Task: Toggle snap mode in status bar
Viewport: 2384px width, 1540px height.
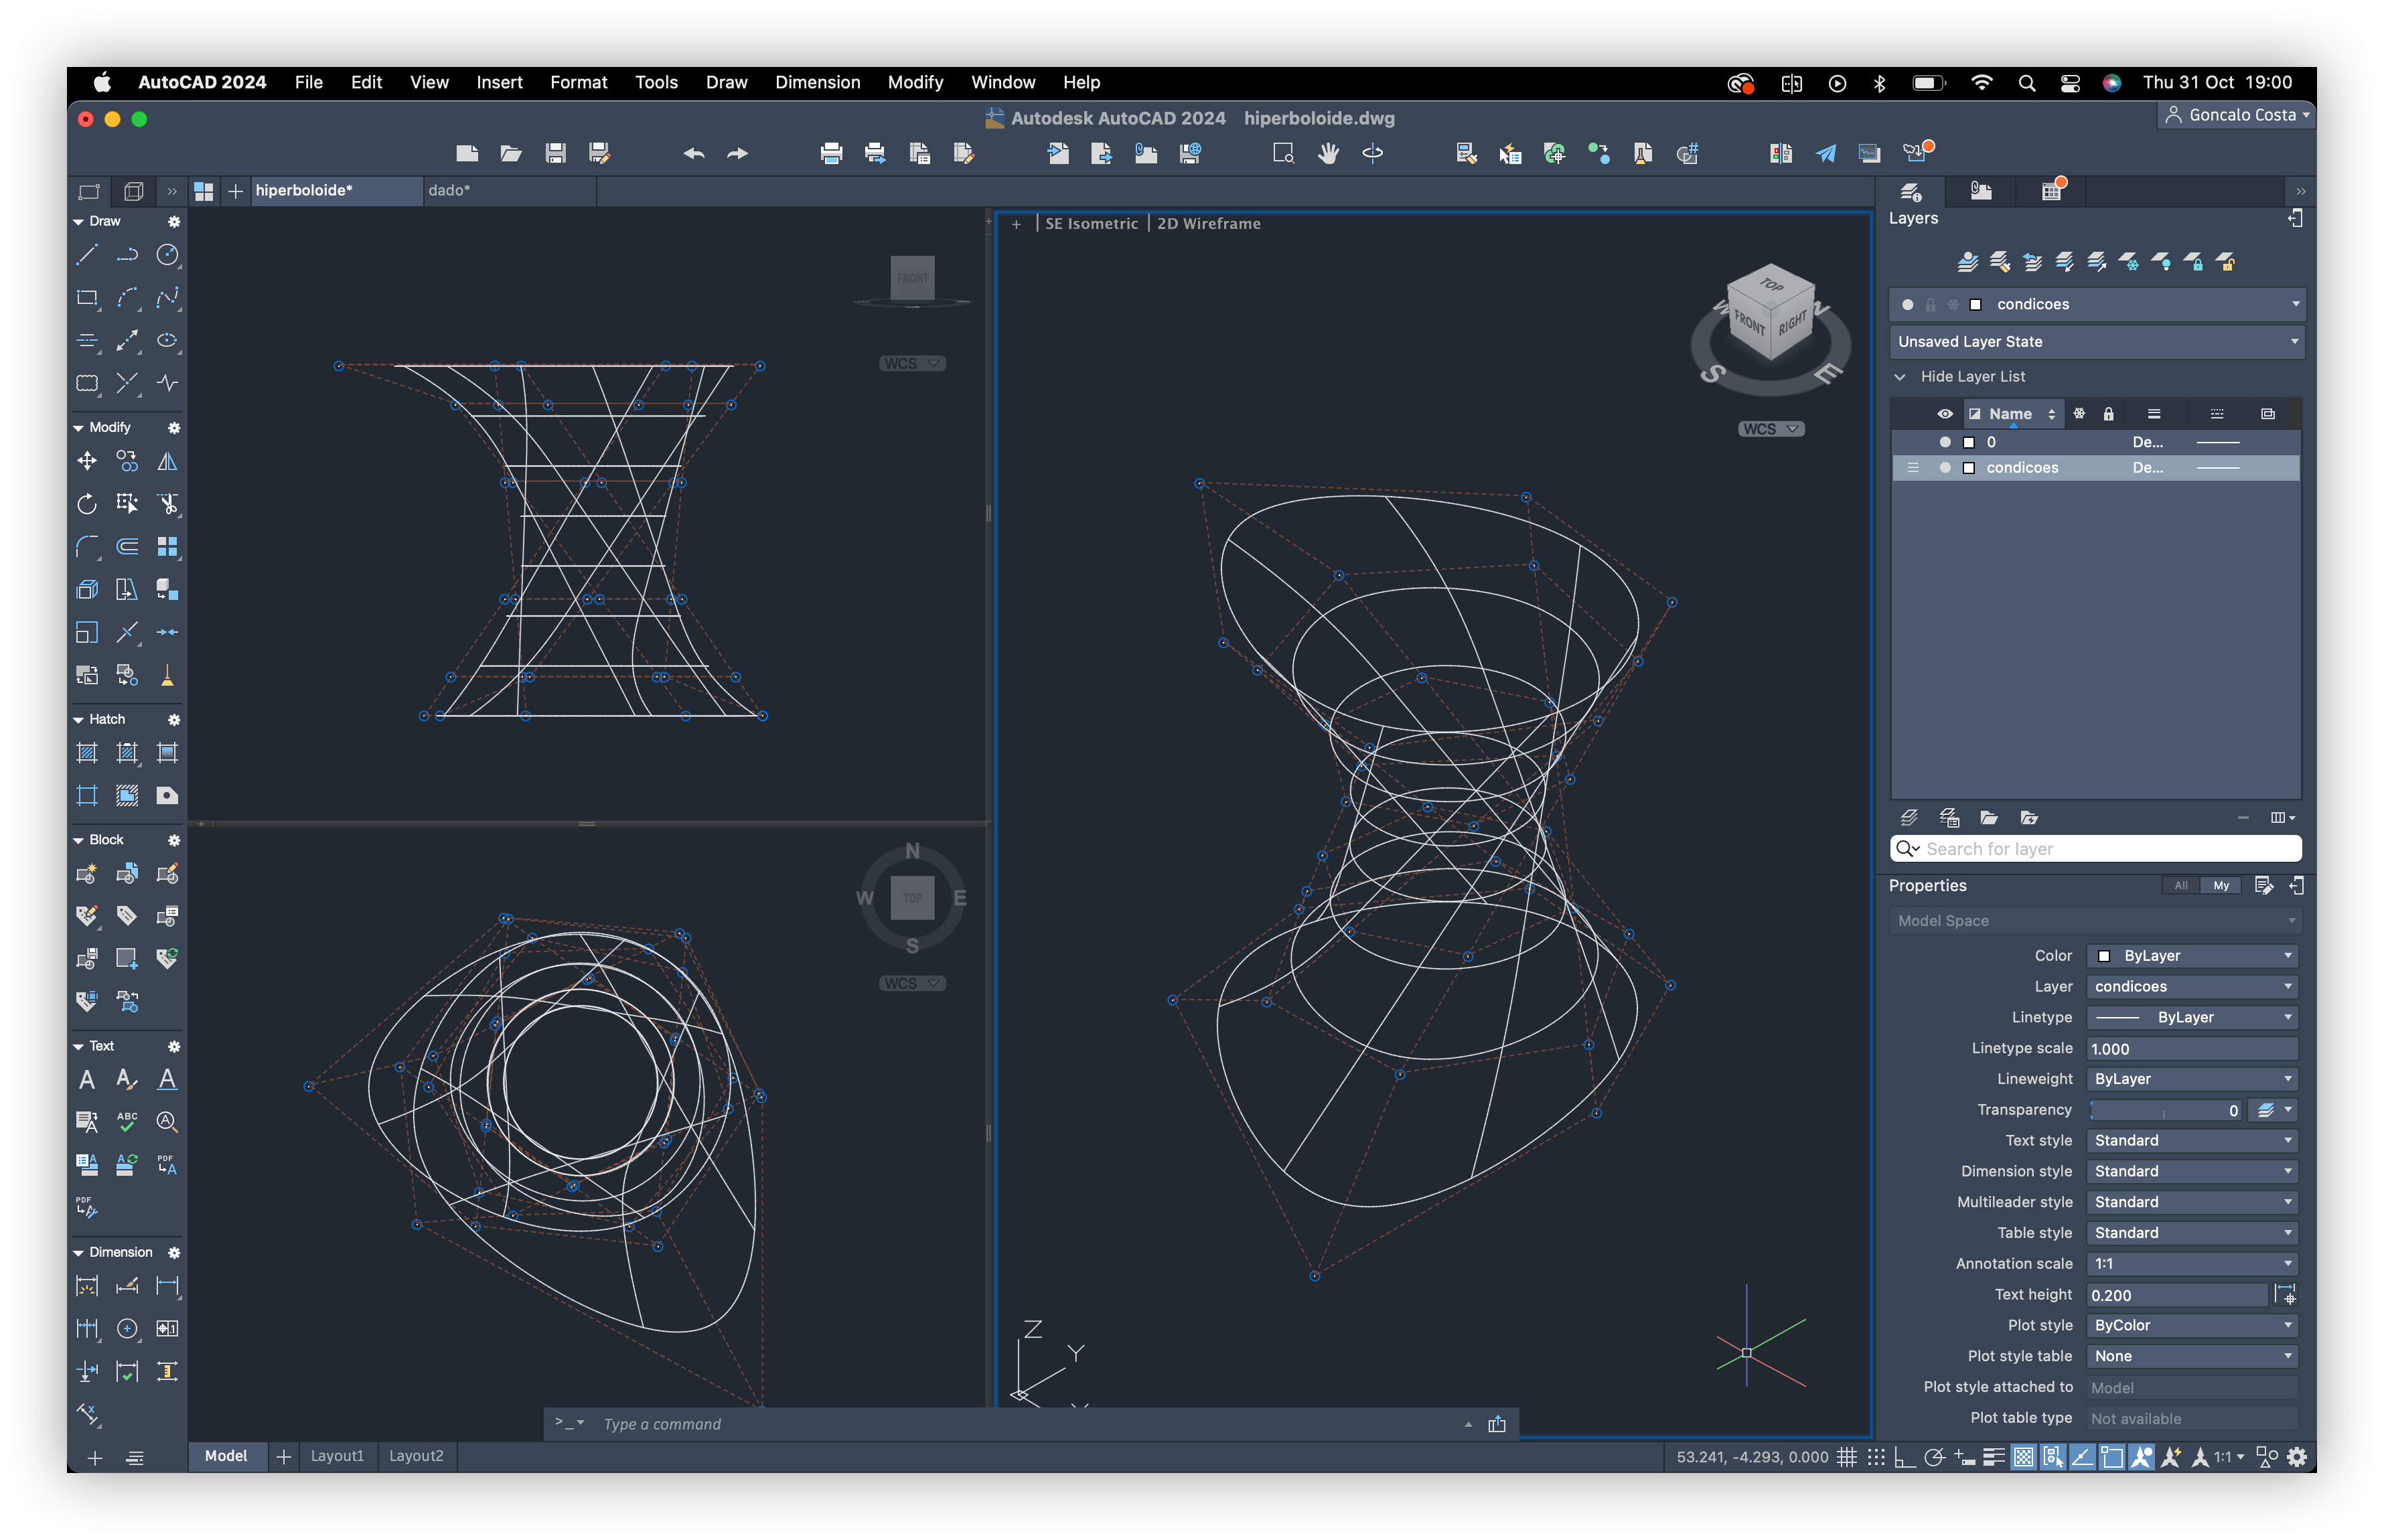Action: 1876,1457
